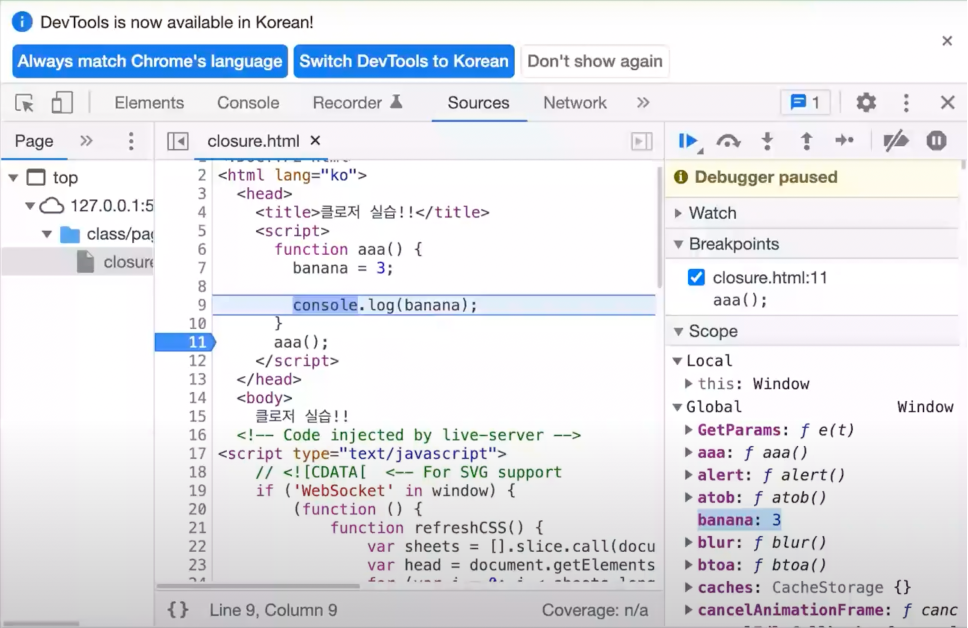Image resolution: width=968 pixels, height=628 pixels.
Task: Collapse the class/pa folder node
Action: point(47,234)
